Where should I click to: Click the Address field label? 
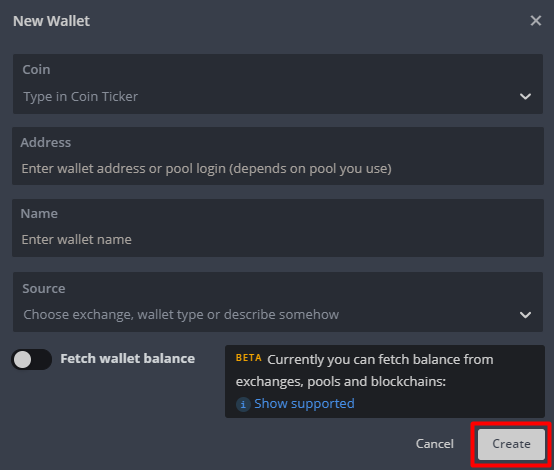click(x=46, y=142)
